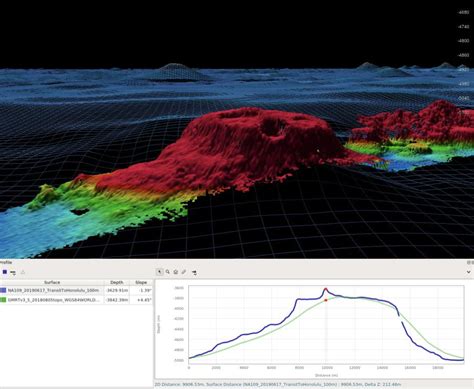Click the Surface column header
Screen dimensions: 474x389
pos(52,282)
